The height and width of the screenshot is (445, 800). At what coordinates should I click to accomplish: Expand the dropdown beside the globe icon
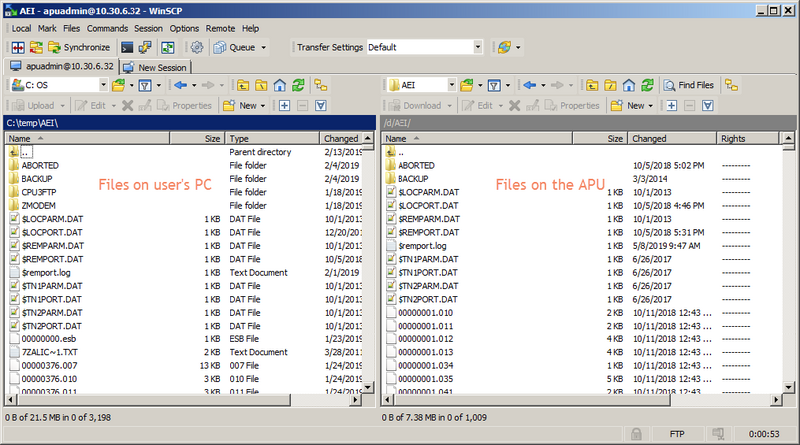[x=518, y=47]
